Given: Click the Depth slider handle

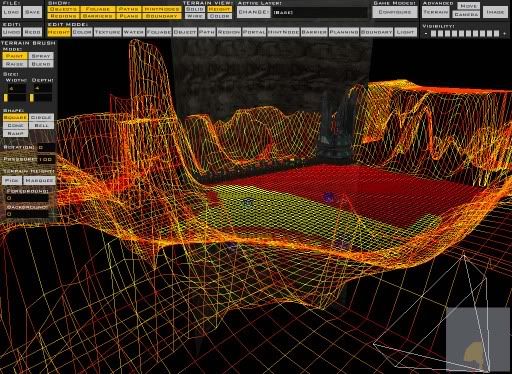Looking at the screenshot, I should click(x=32, y=98).
